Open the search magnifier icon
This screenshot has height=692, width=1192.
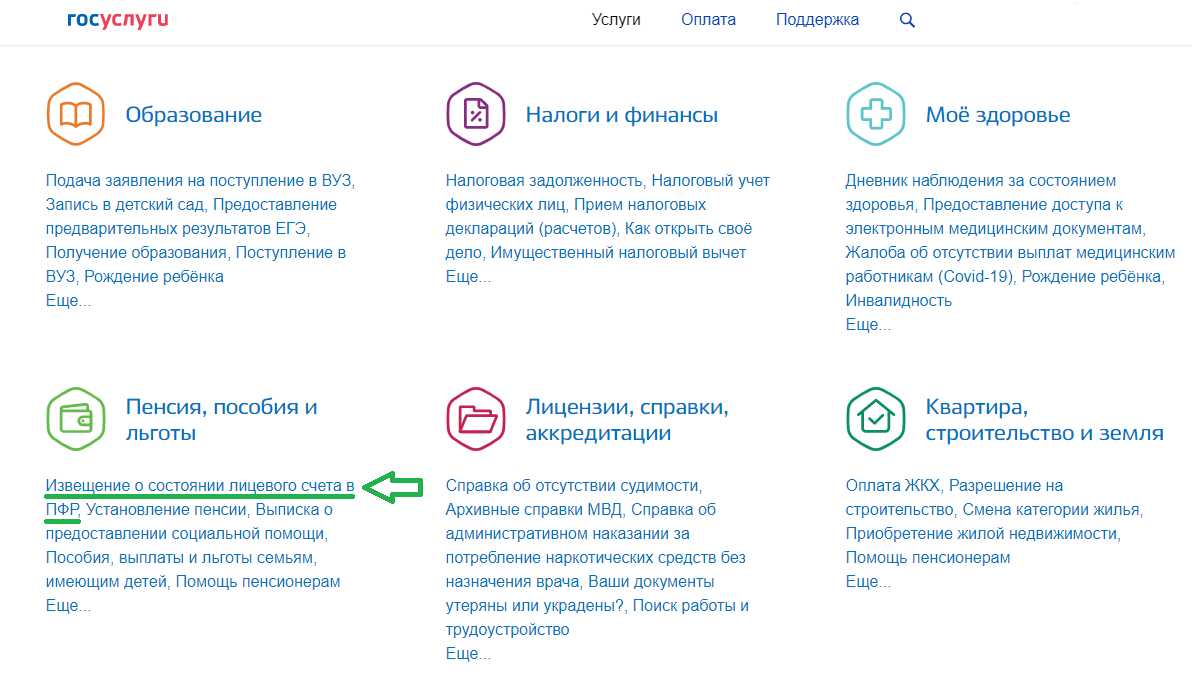point(907,20)
